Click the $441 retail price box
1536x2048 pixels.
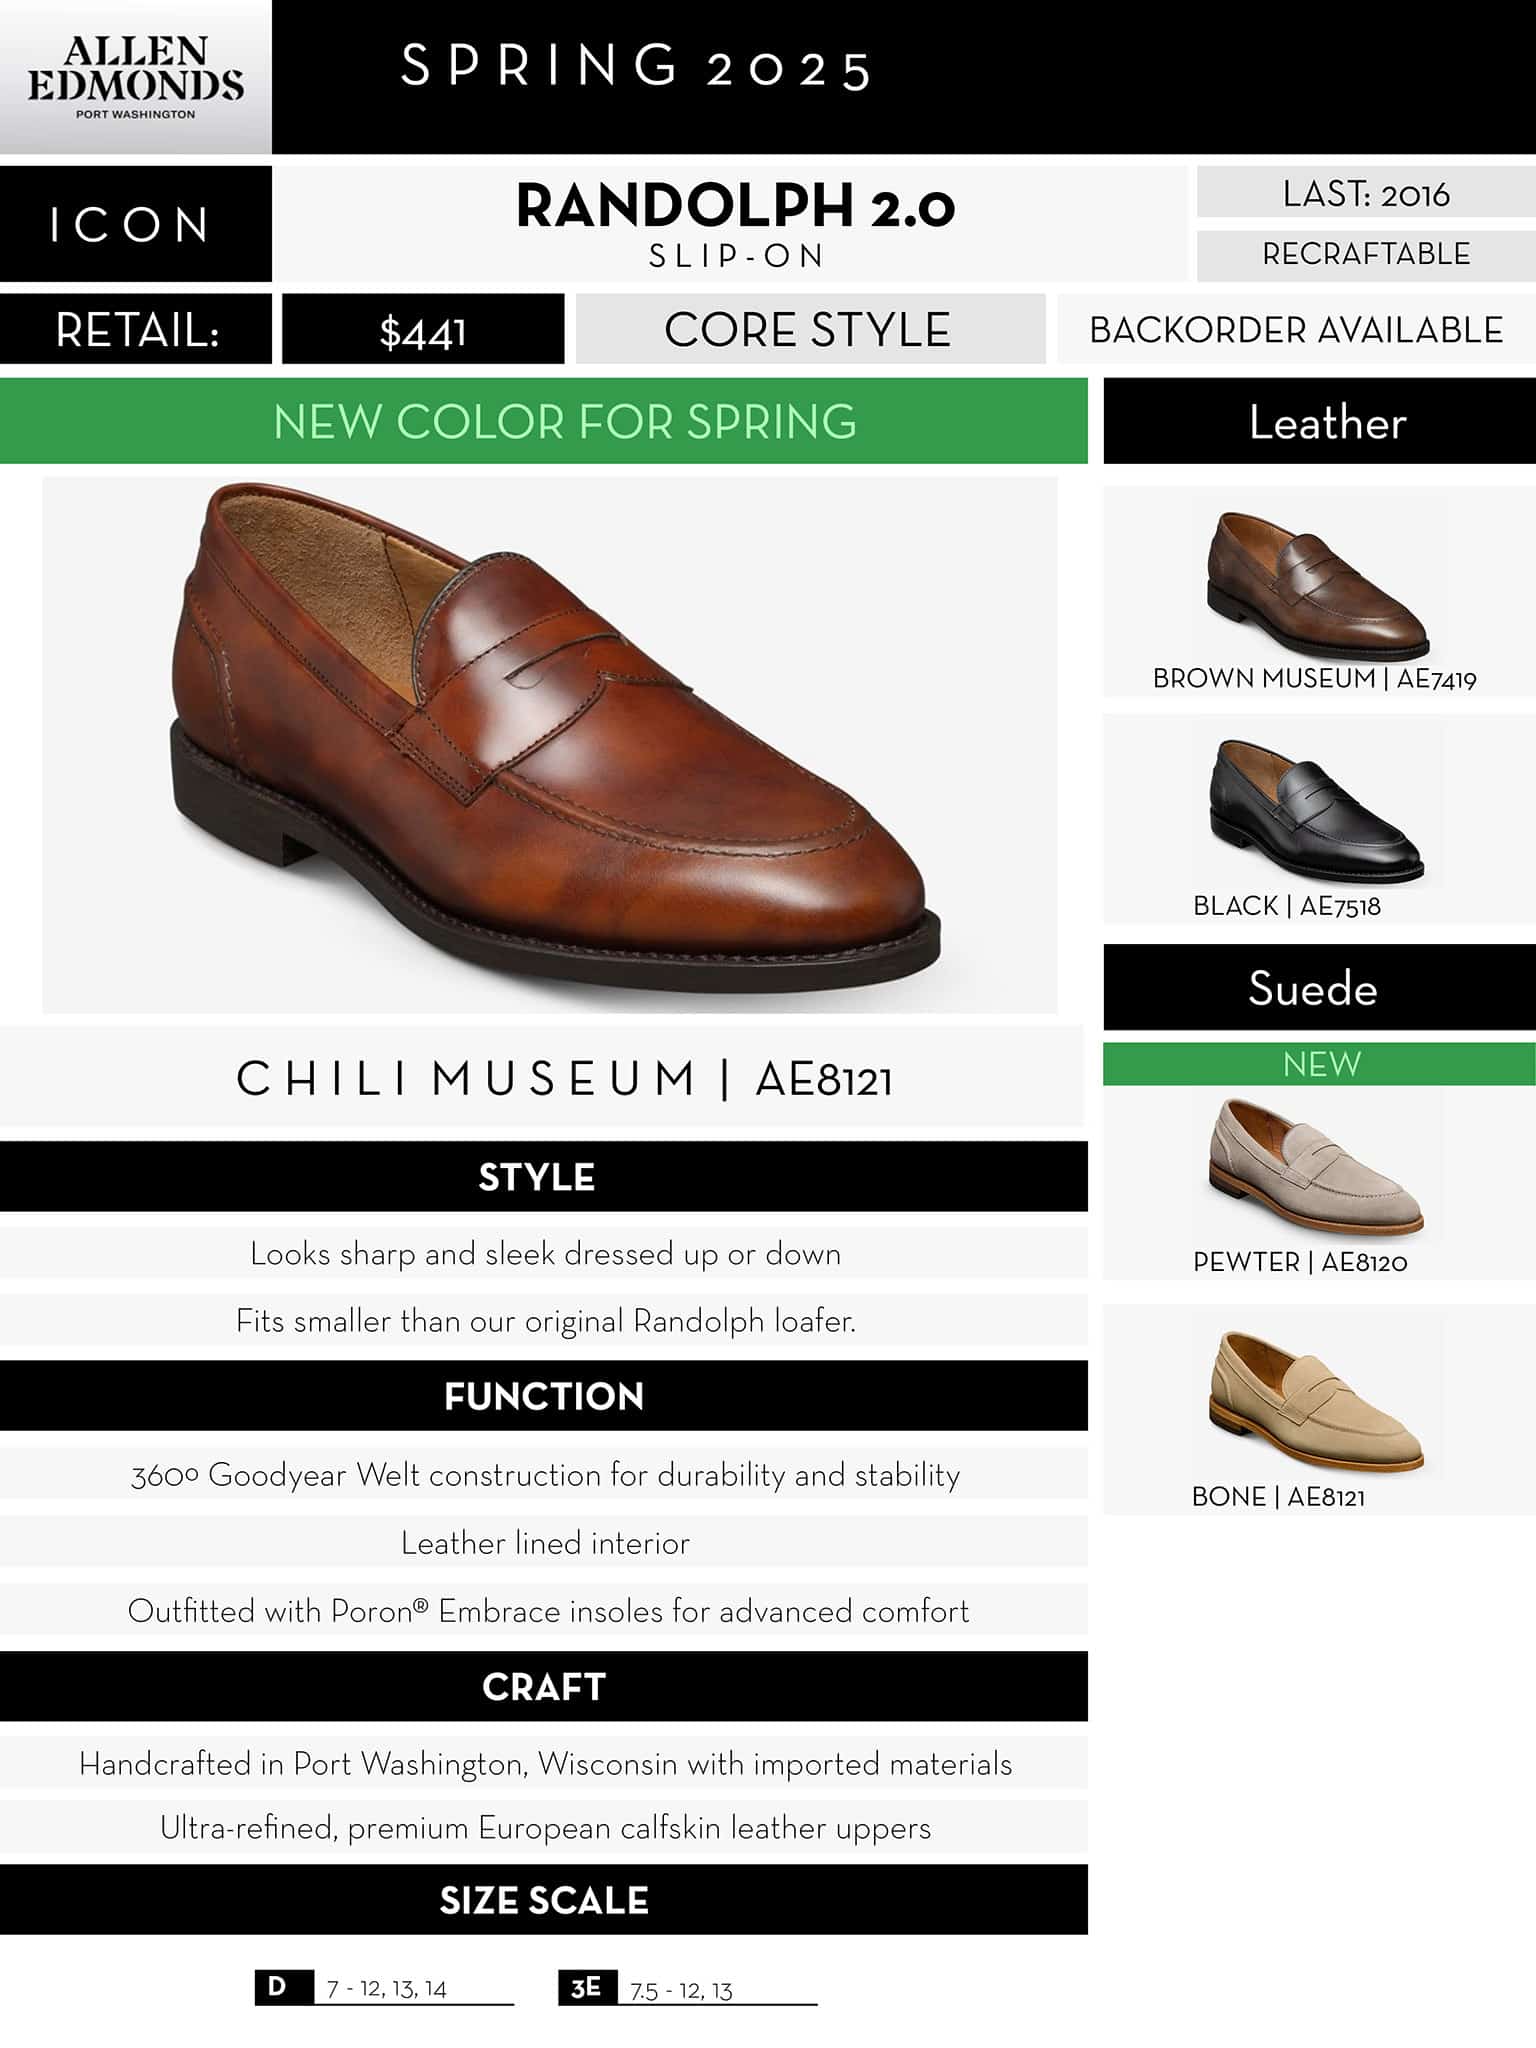[x=423, y=329]
